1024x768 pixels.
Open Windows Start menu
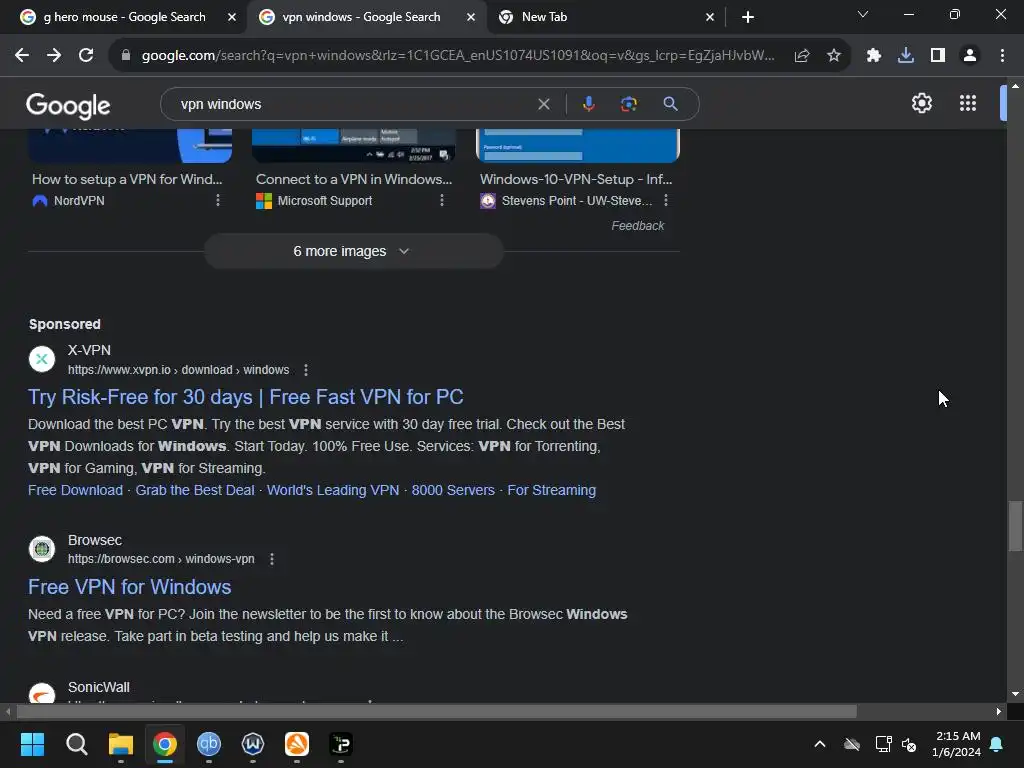pyautogui.click(x=32, y=744)
